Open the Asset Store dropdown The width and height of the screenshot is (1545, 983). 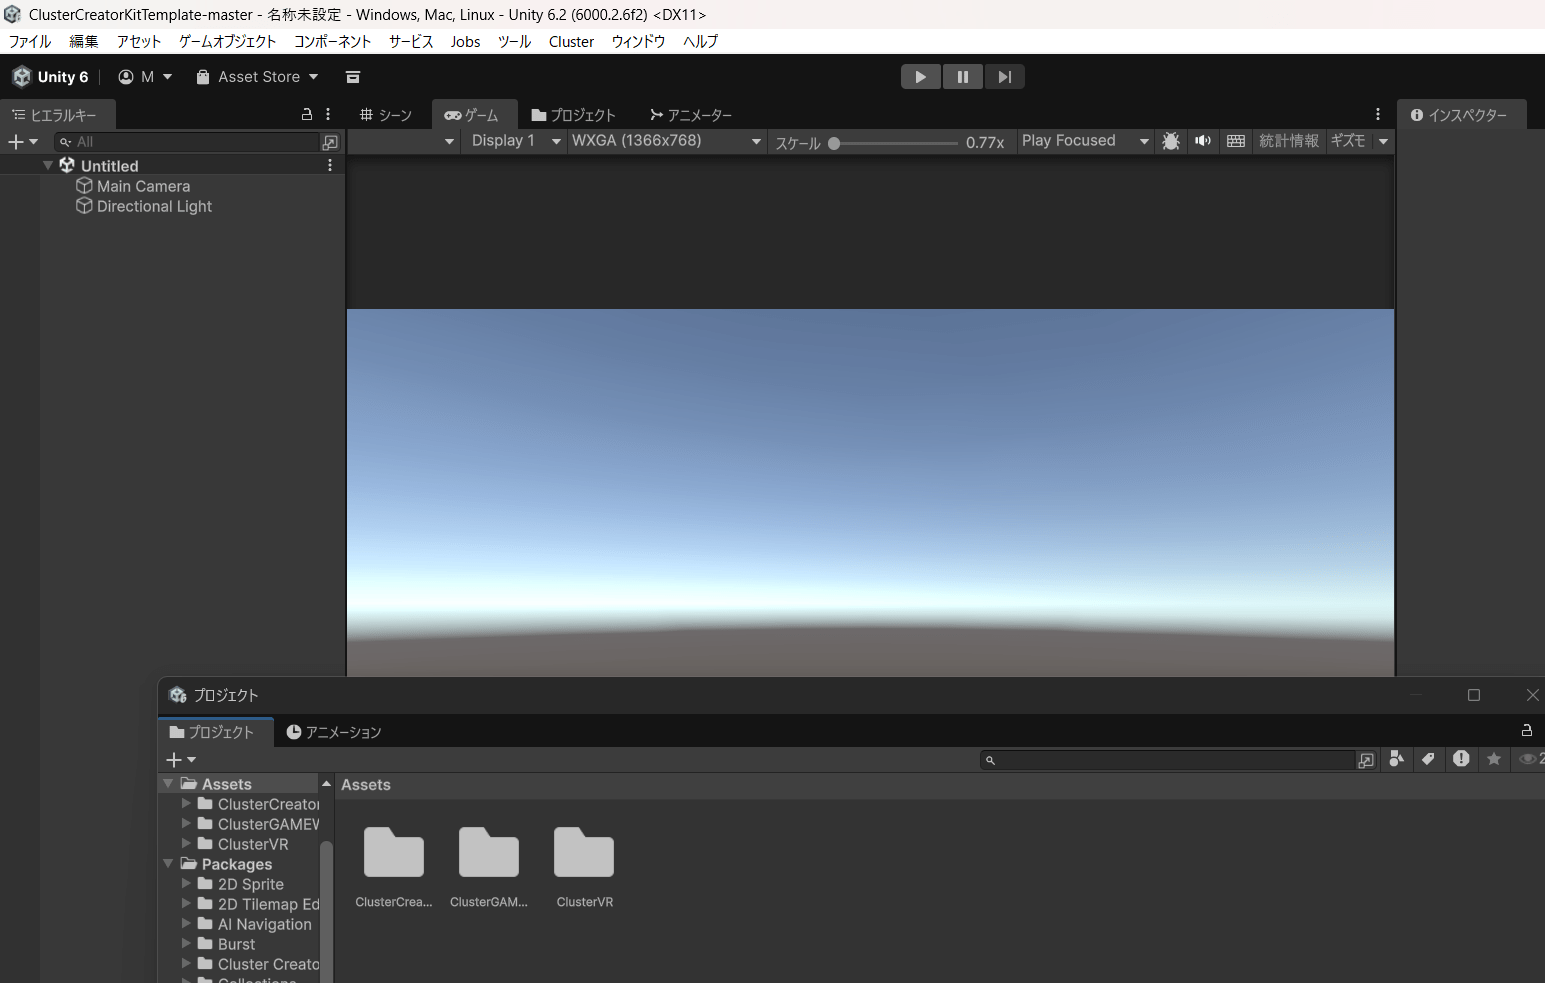coord(257,77)
